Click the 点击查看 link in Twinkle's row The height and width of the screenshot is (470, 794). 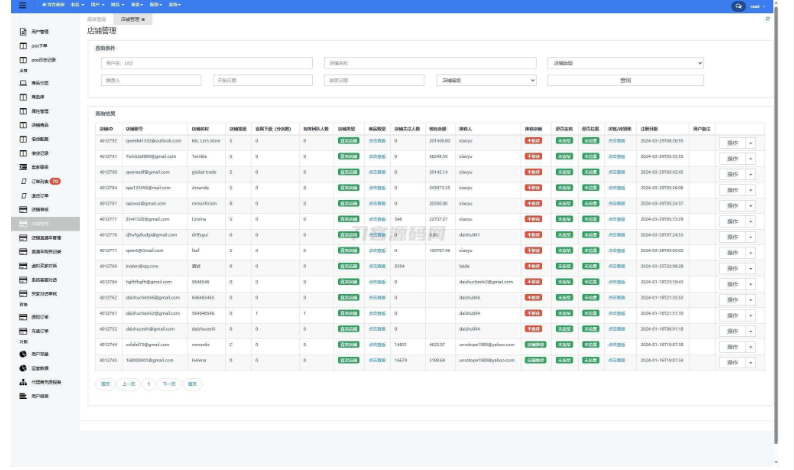click(377, 156)
